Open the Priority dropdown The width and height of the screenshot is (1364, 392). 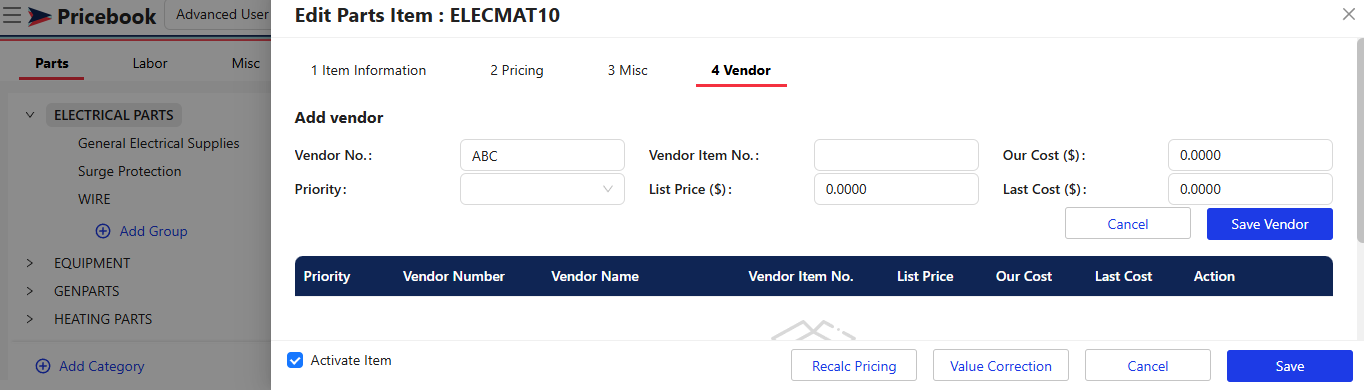tap(542, 189)
